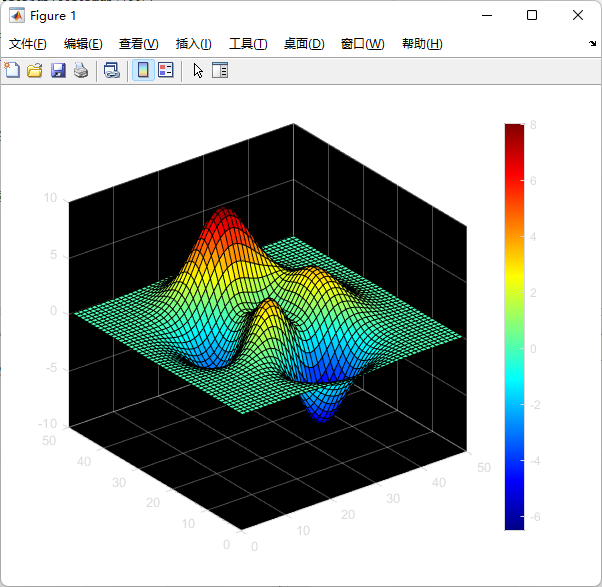Open the 编辑(E) menu
This screenshot has width=602, height=587.
83,44
